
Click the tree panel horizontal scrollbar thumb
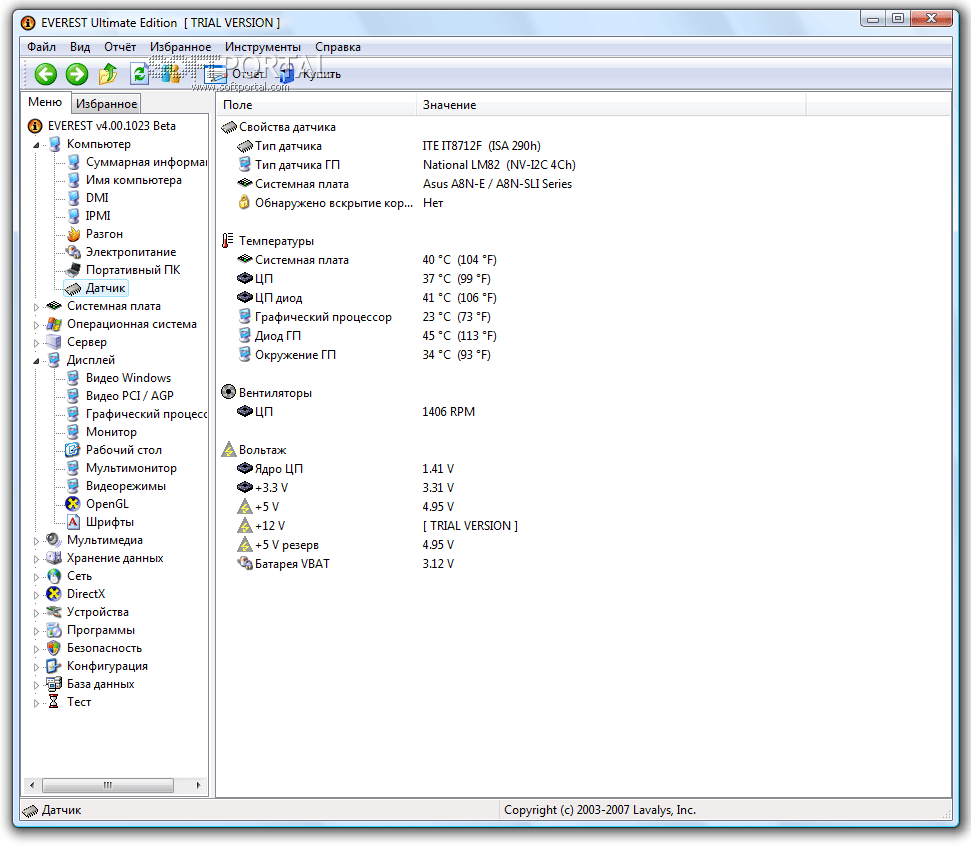[x=108, y=785]
